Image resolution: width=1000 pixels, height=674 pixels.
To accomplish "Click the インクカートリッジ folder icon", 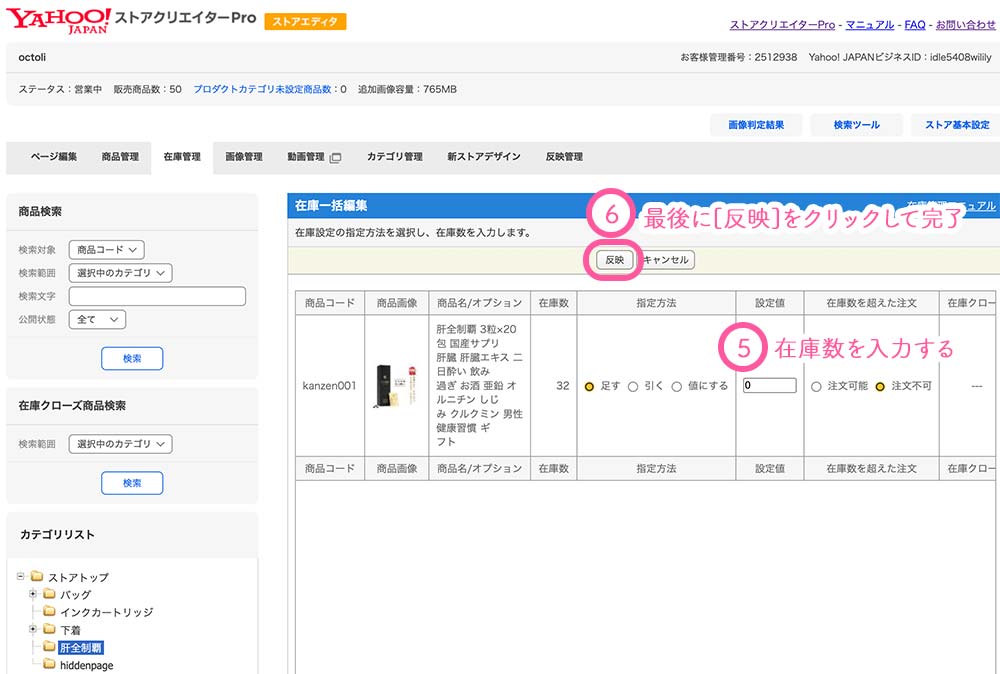I will coord(49,612).
